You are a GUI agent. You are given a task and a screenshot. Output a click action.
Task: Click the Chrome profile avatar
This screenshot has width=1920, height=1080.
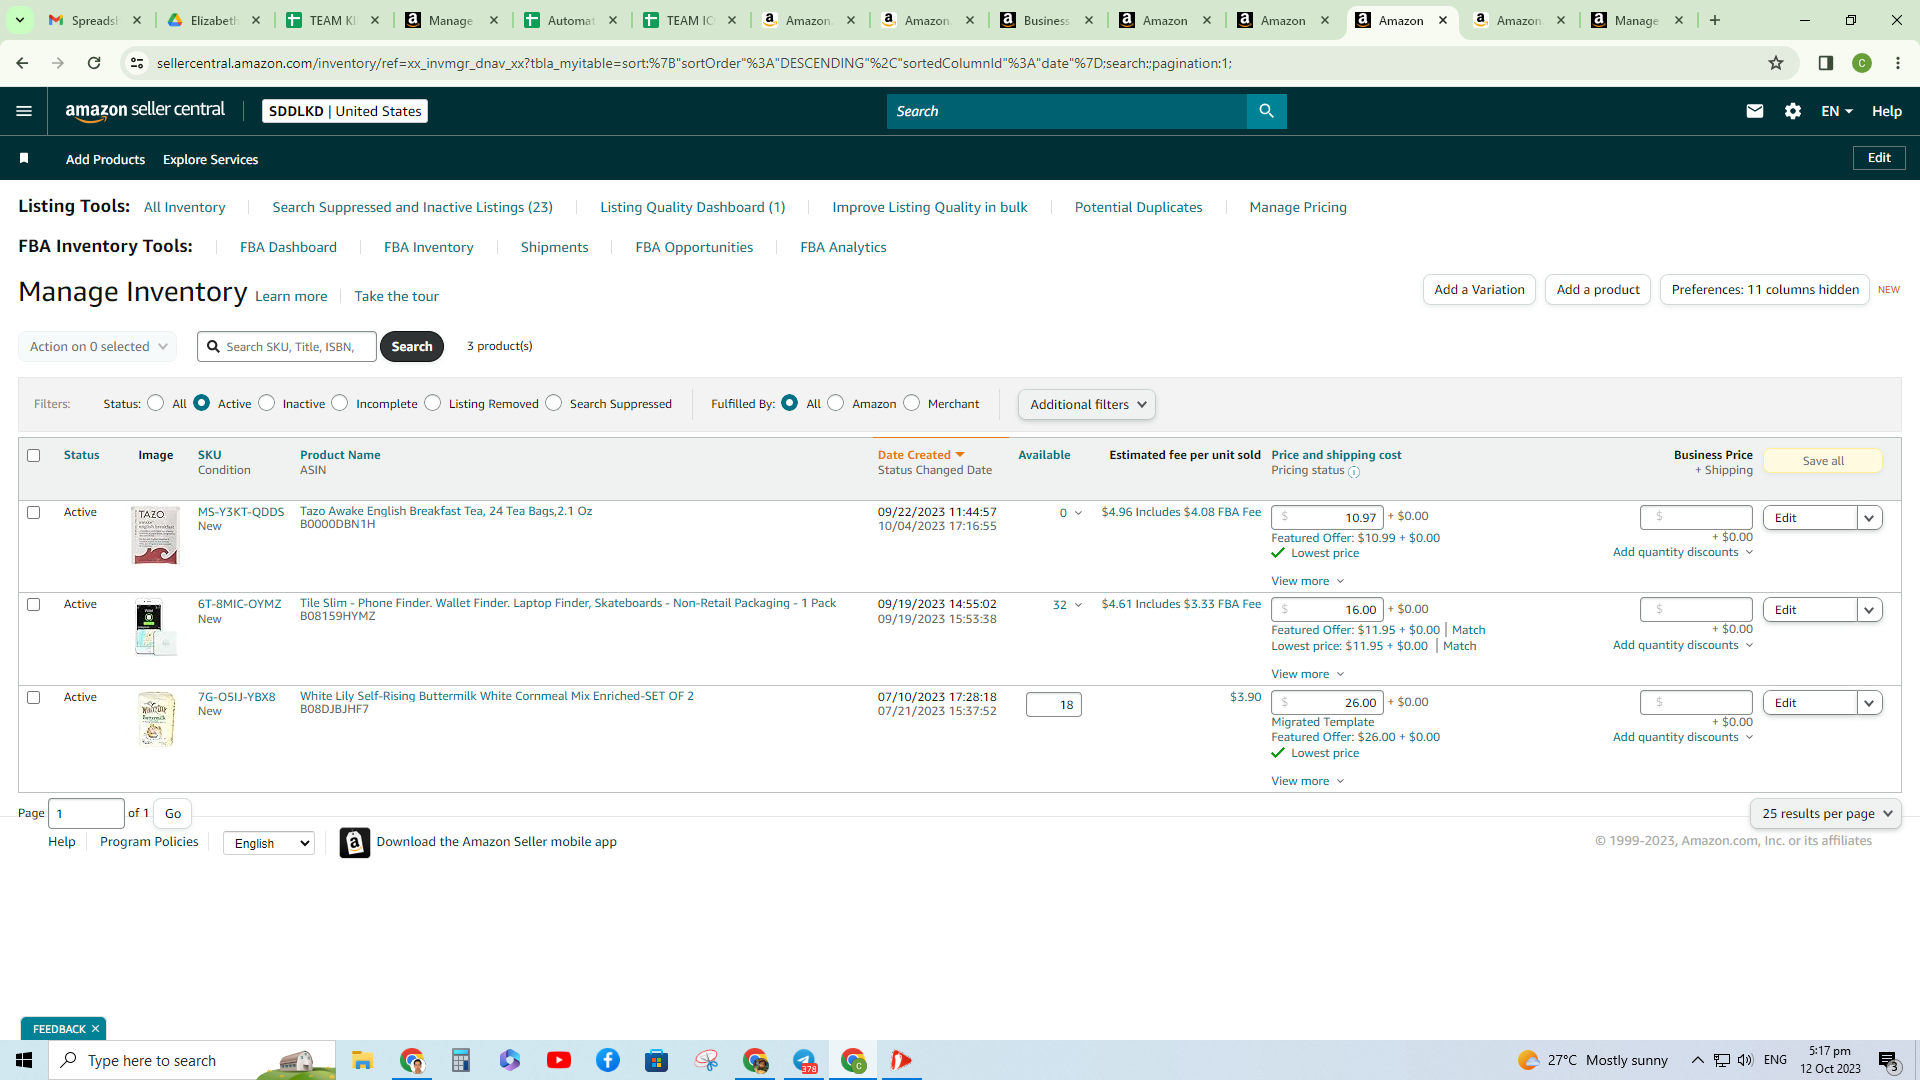coord(1862,63)
